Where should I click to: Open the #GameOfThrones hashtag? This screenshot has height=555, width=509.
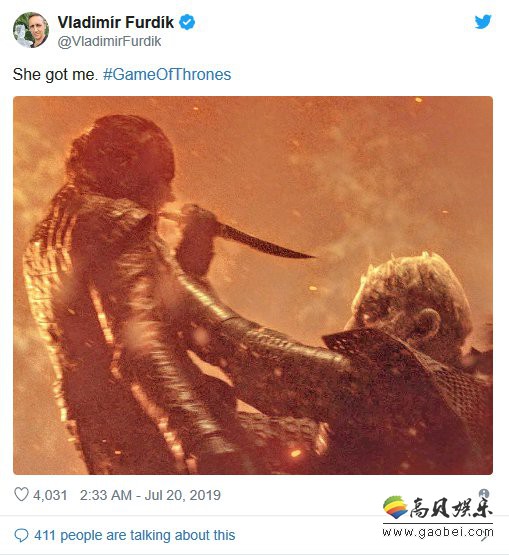tap(167, 74)
